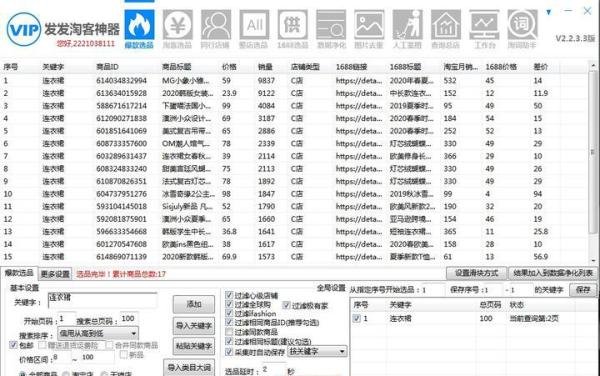Sort by the 店铺类型 column header
Screen dimensions: 600x376
(305, 67)
